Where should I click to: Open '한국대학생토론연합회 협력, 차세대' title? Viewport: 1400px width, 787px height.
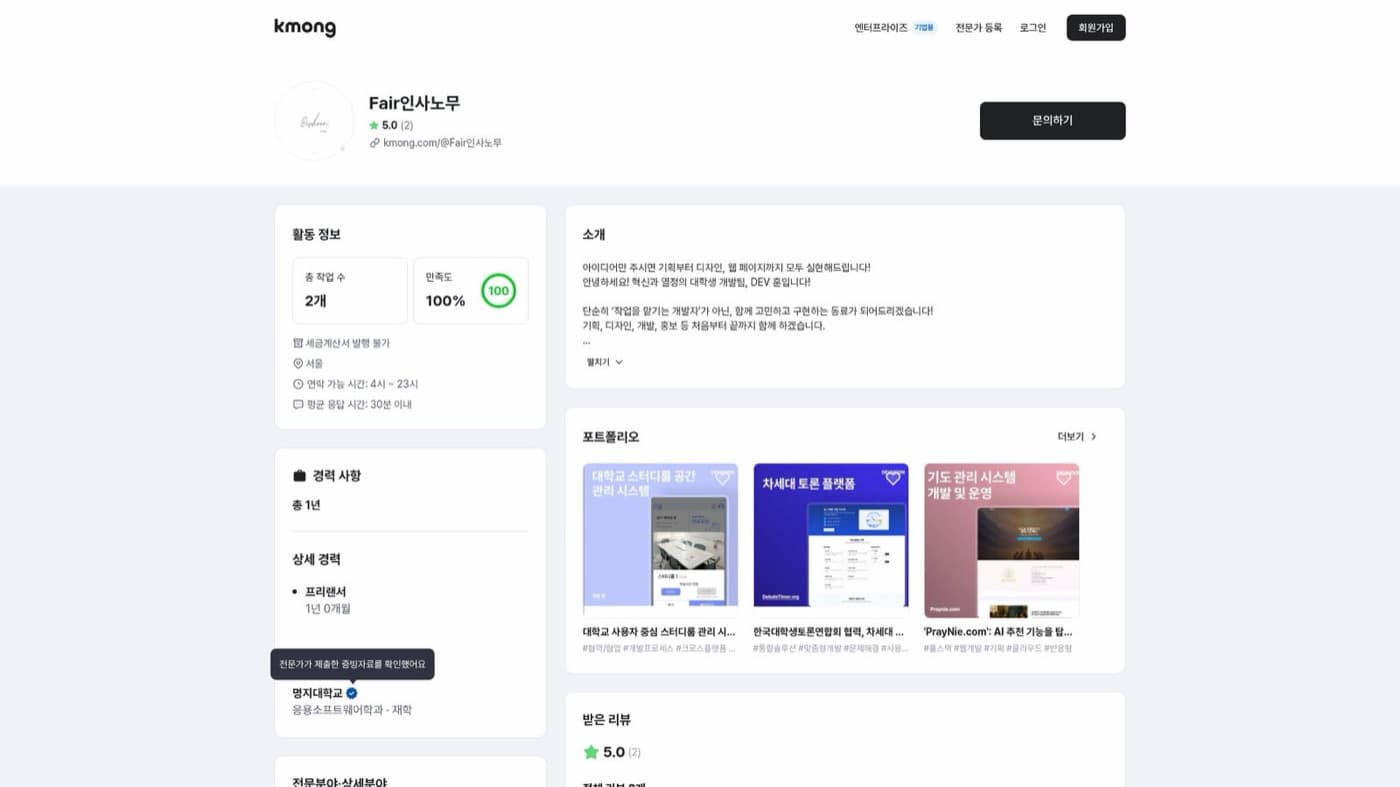tap(830, 632)
